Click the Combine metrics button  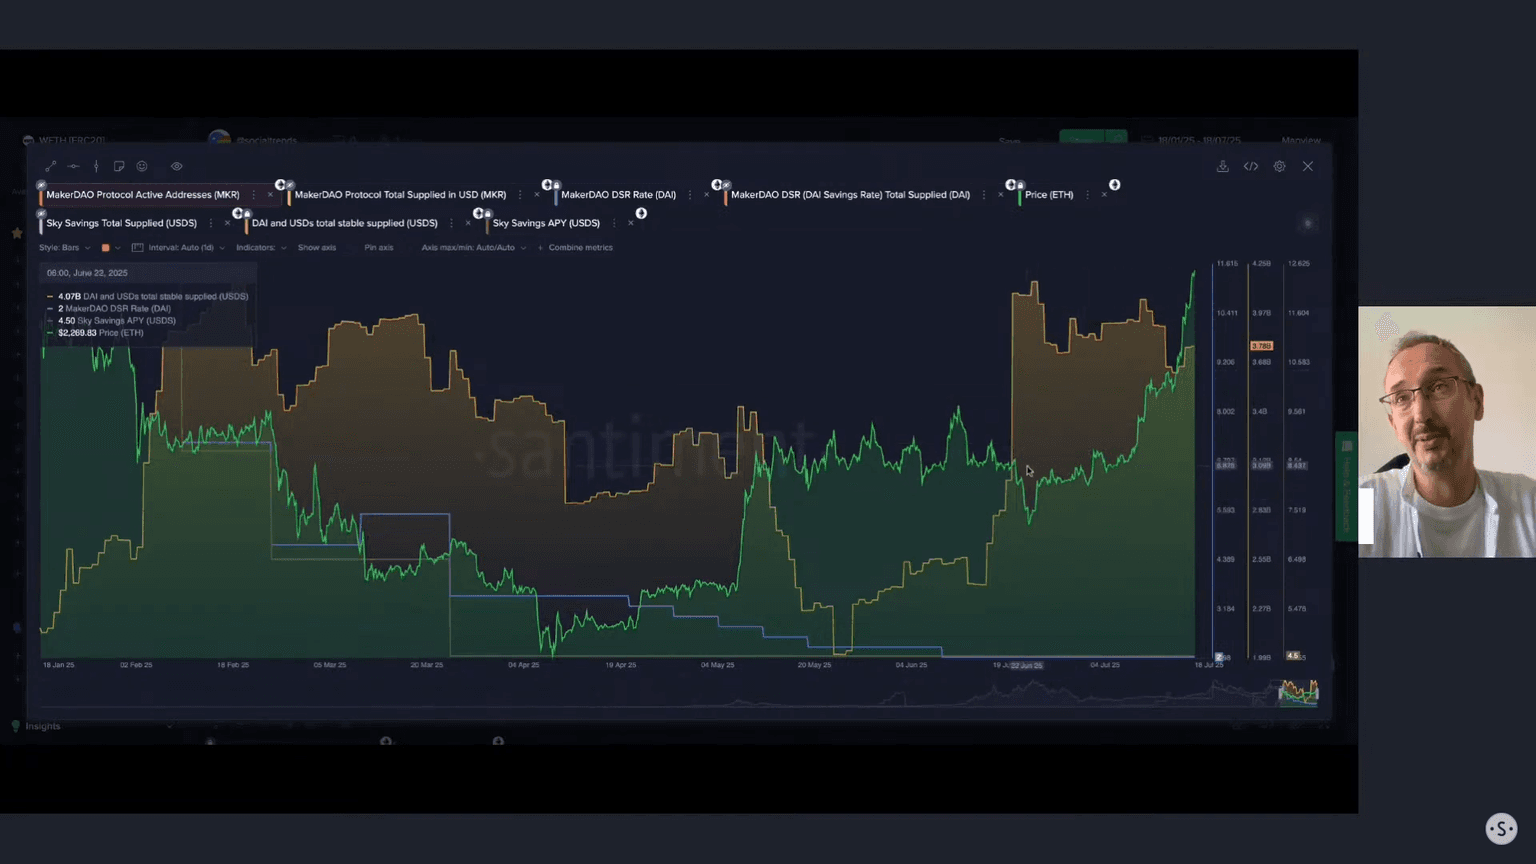click(x=576, y=248)
